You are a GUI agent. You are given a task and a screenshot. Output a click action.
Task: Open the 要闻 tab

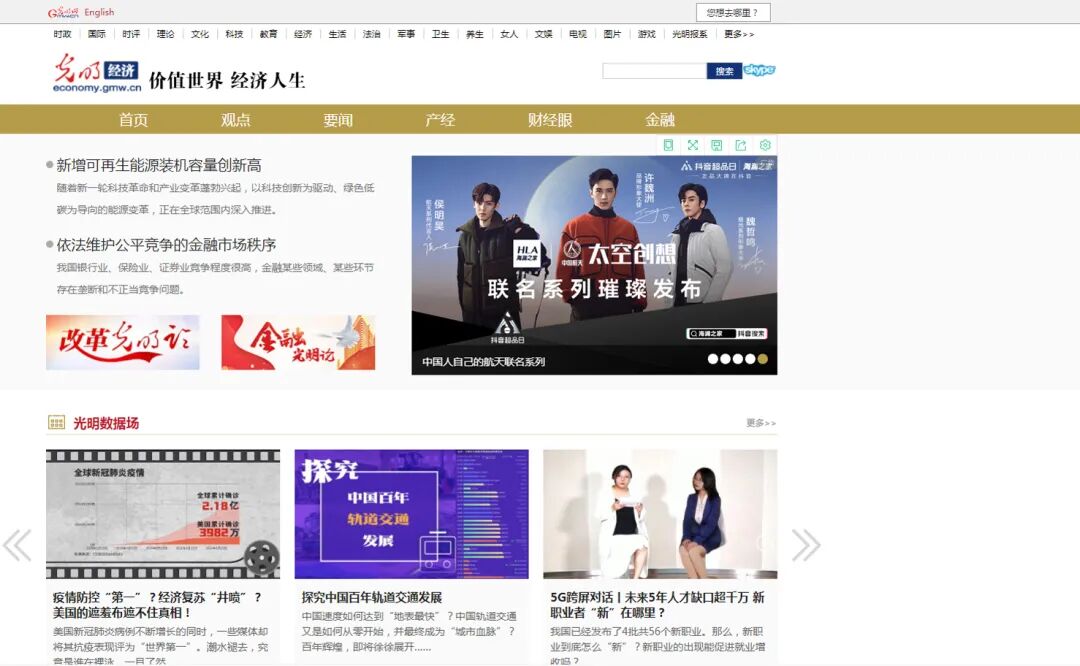[x=338, y=120]
